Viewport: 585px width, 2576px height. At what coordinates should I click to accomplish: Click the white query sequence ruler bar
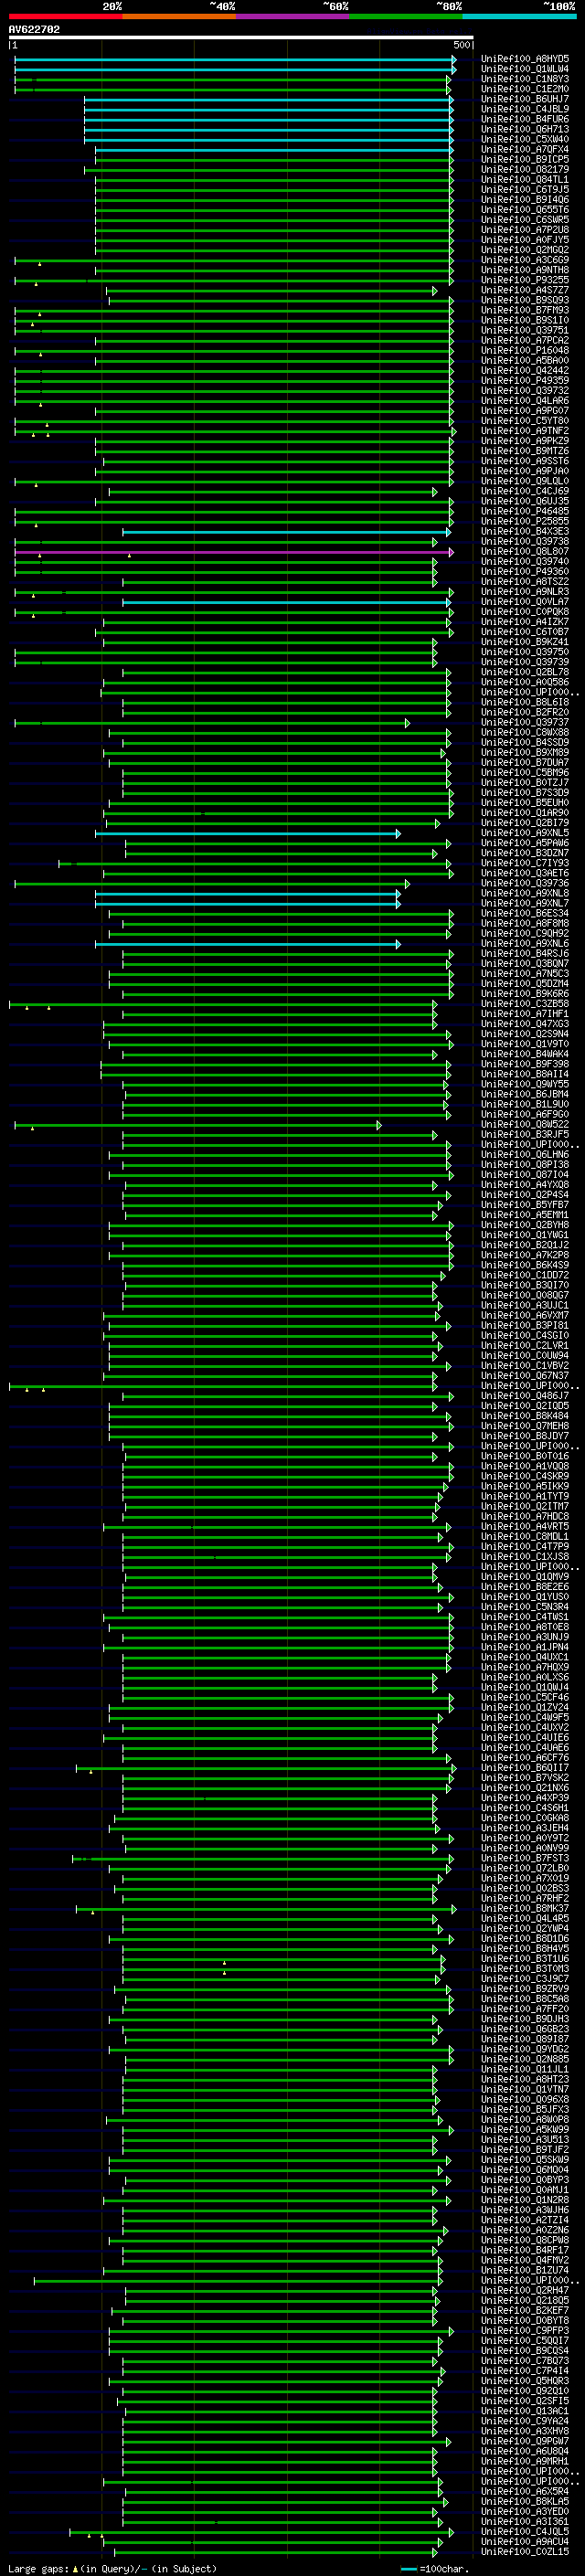(241, 38)
